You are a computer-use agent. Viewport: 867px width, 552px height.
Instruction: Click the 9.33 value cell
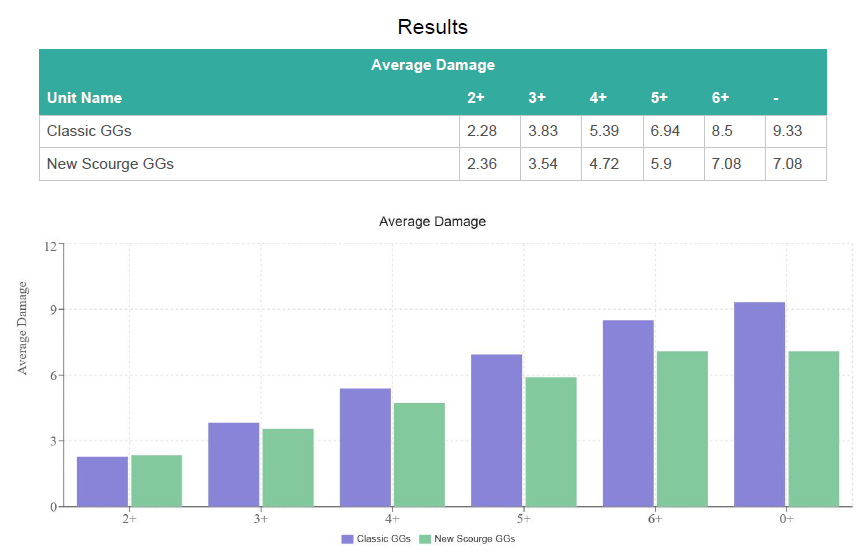tap(794, 131)
